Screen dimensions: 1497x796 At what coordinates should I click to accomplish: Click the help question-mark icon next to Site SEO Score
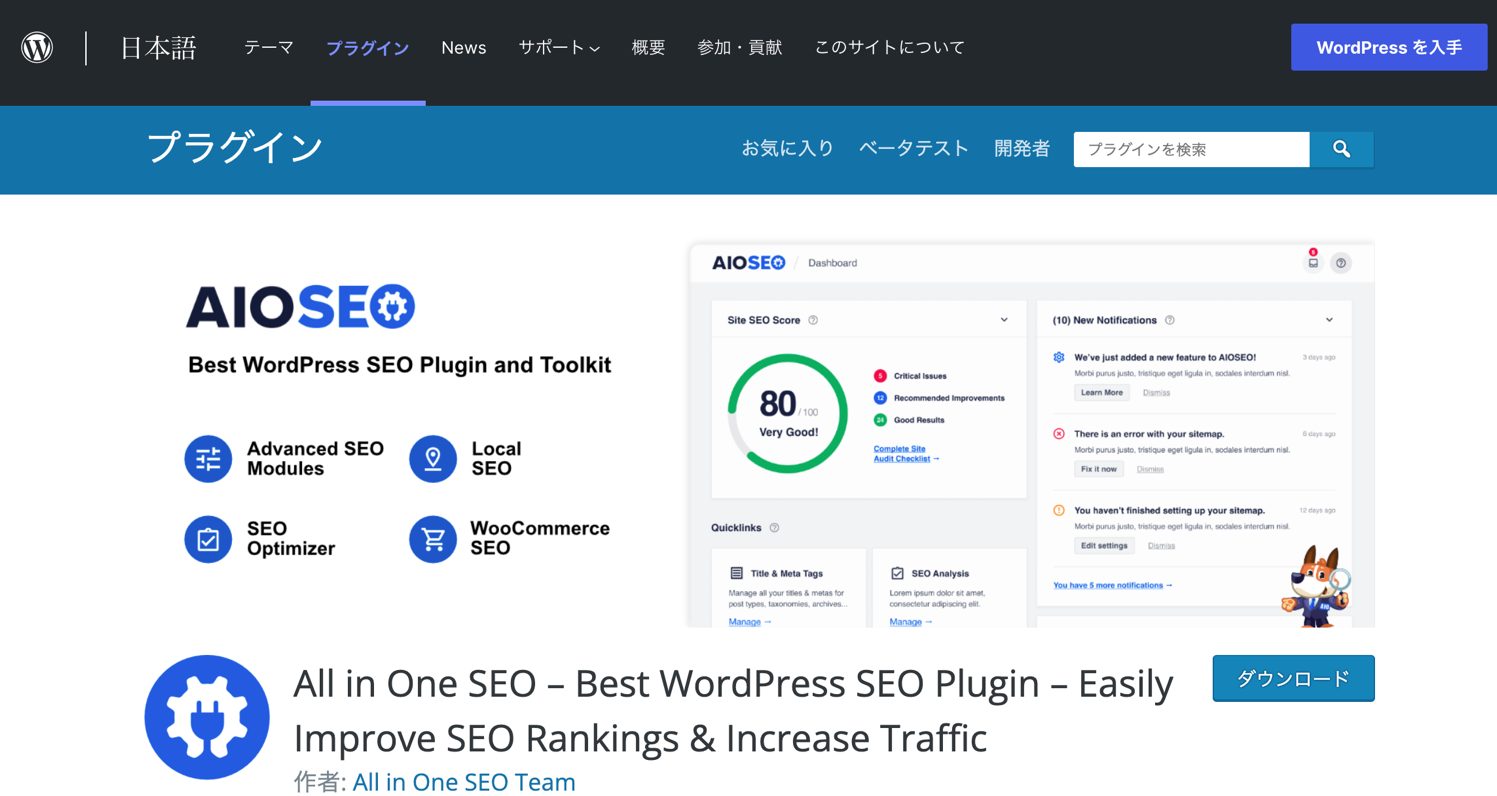[813, 320]
